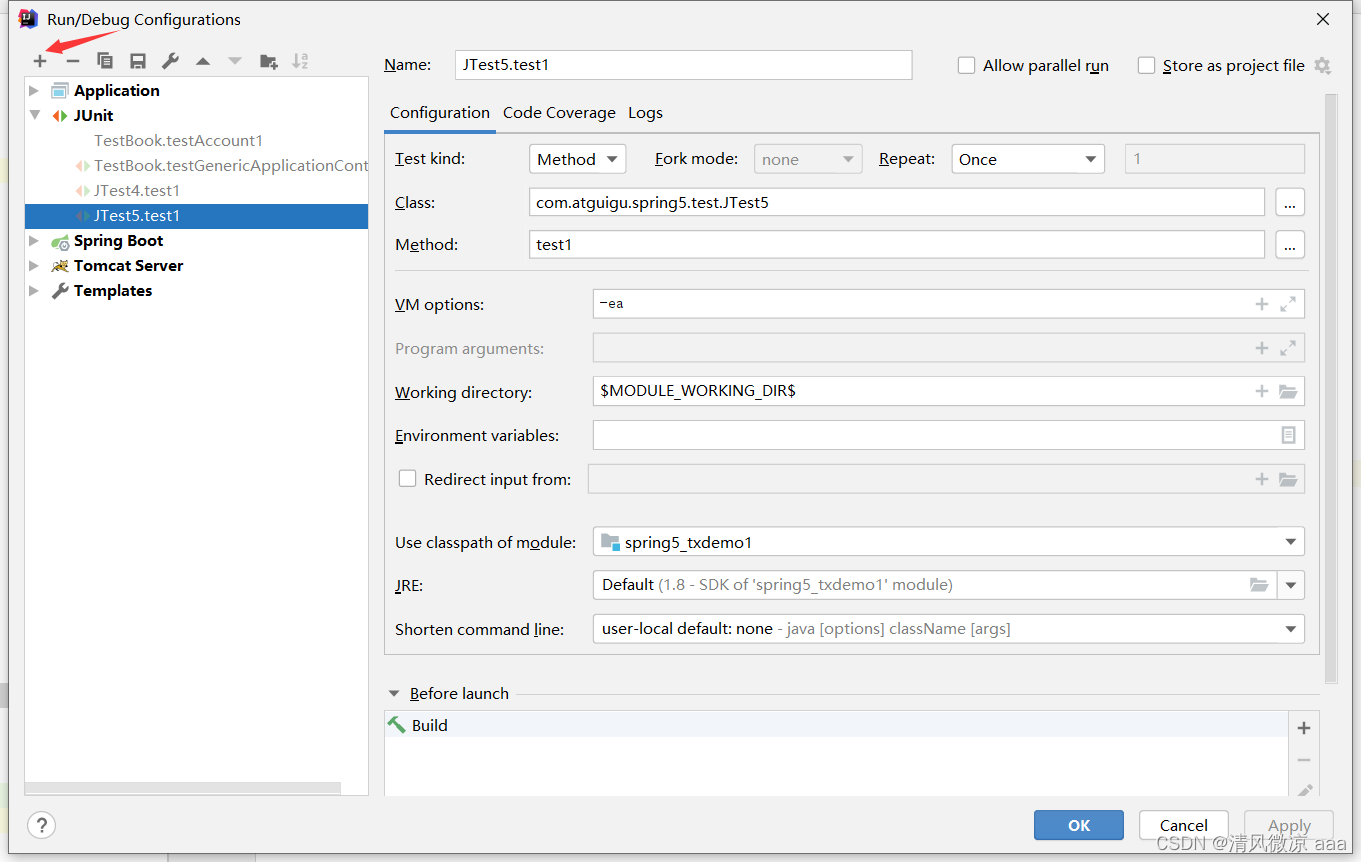Open the JRE dropdown arrow
1361x862 pixels.
click(1291, 585)
